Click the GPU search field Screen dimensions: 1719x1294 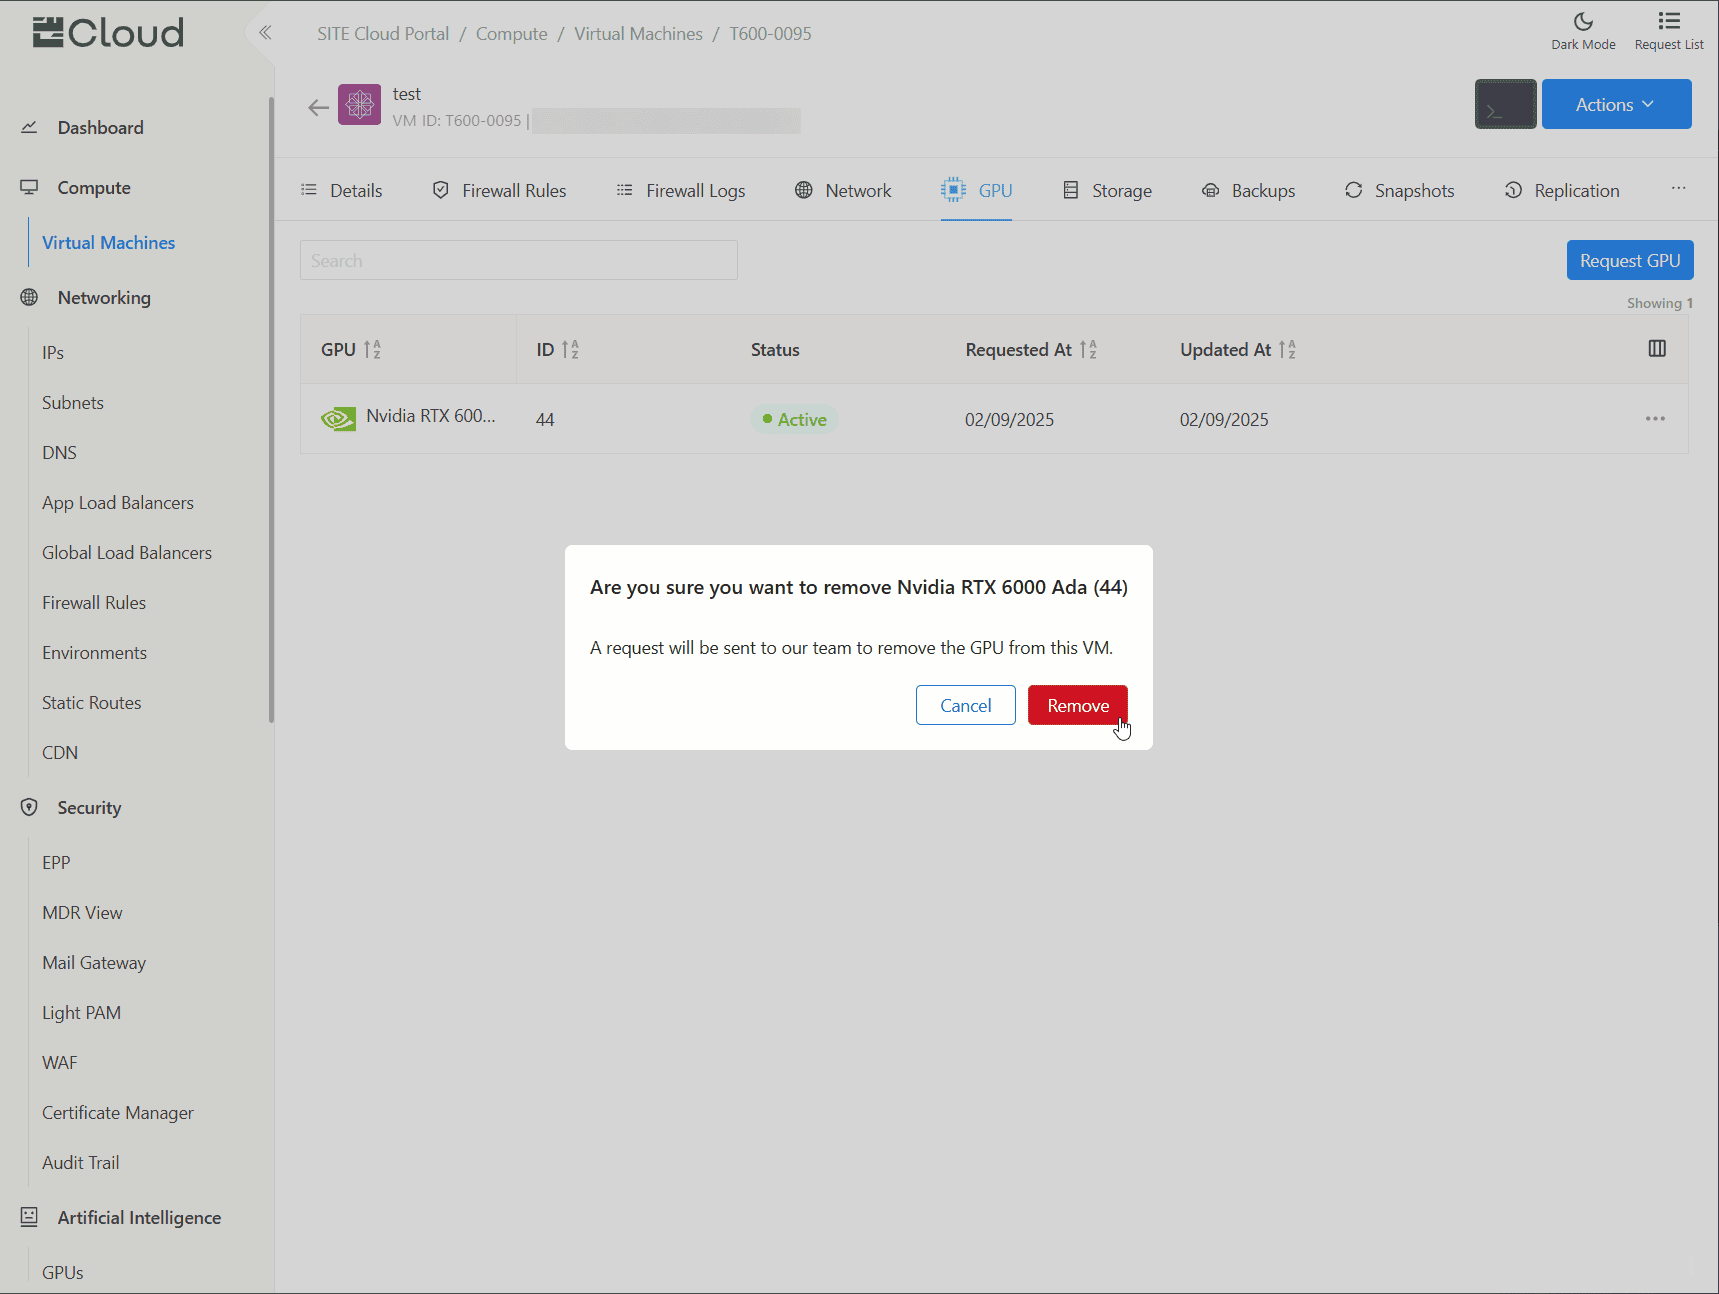tap(518, 261)
